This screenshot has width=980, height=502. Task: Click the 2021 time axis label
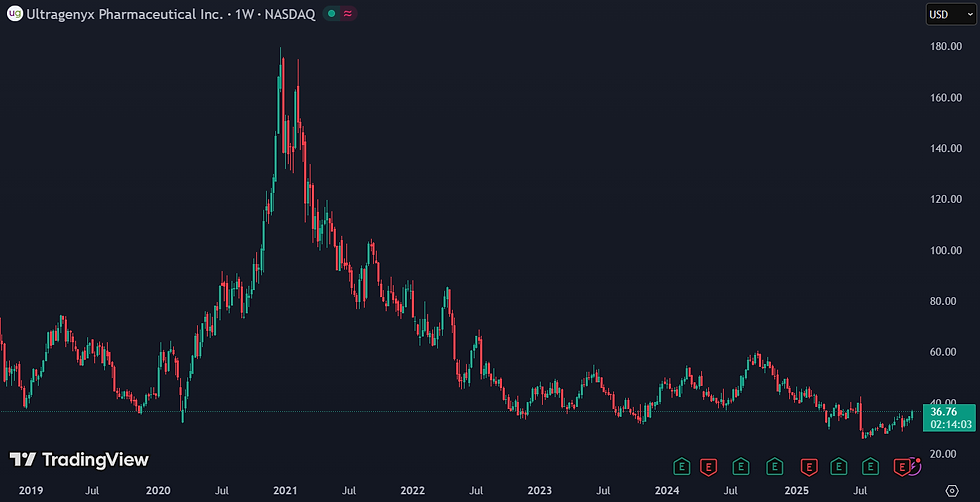click(285, 491)
